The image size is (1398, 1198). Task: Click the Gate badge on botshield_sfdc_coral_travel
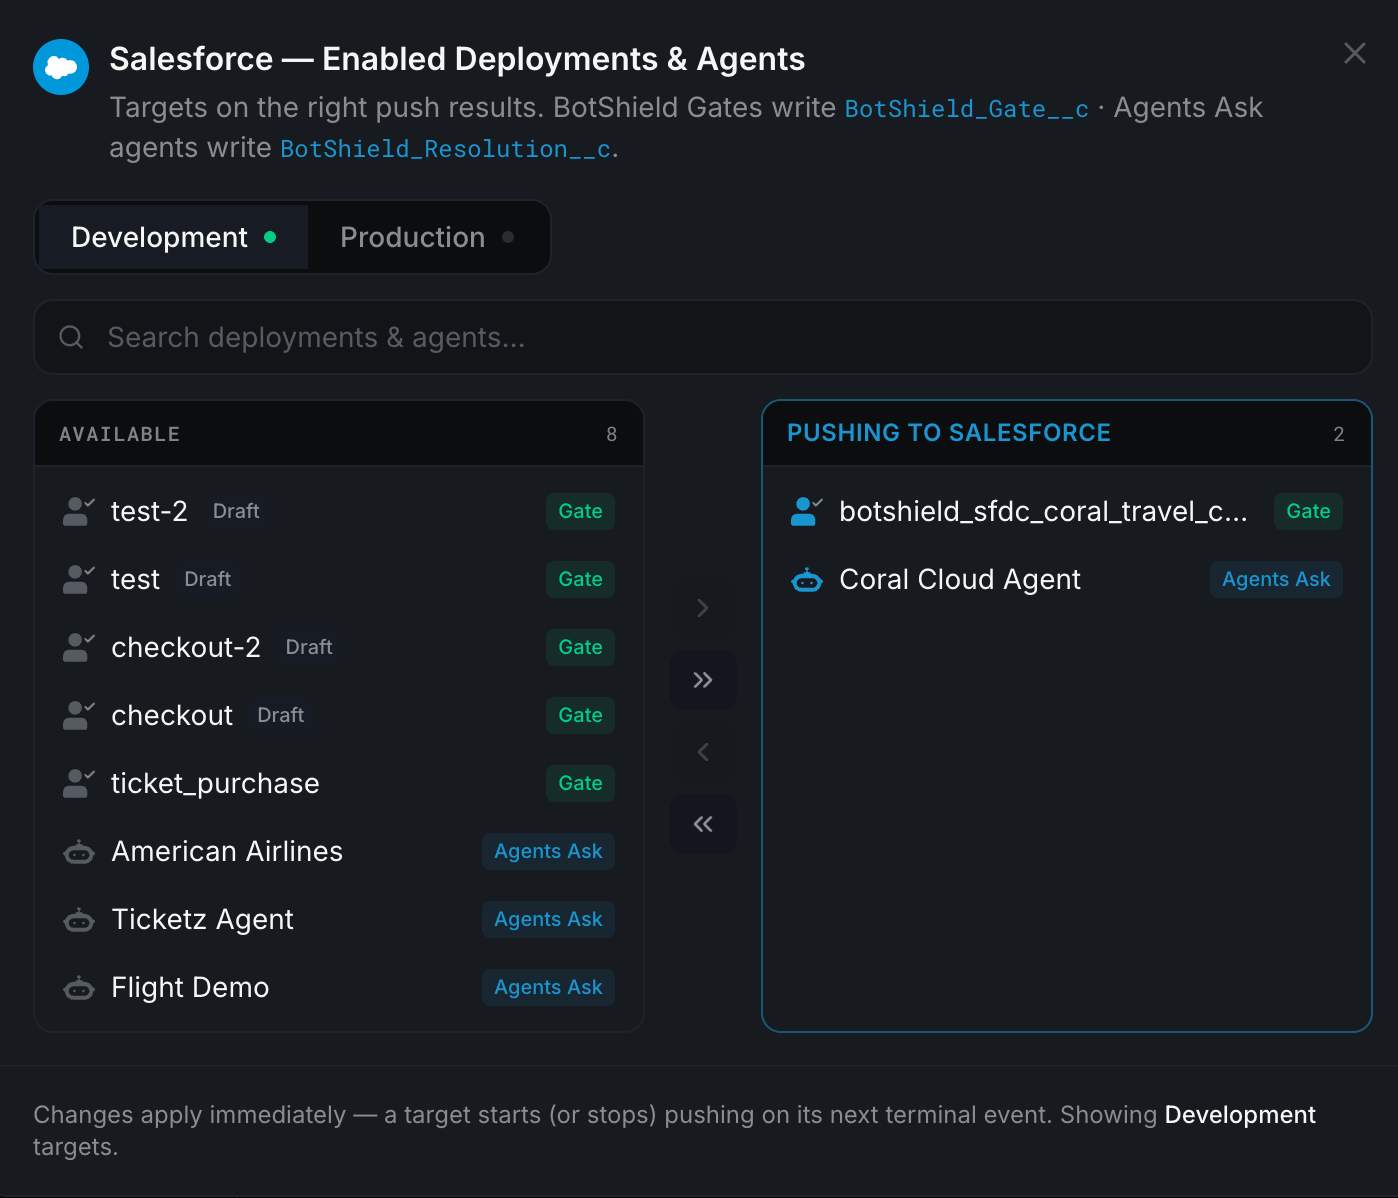coord(1308,511)
